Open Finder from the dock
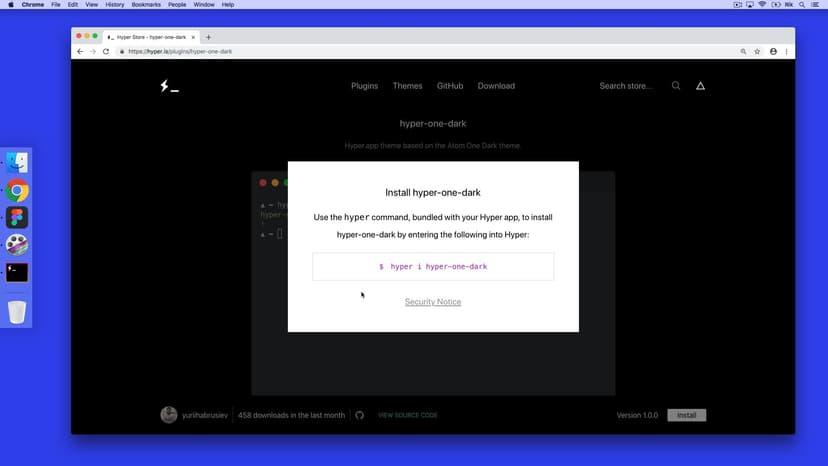 17,162
